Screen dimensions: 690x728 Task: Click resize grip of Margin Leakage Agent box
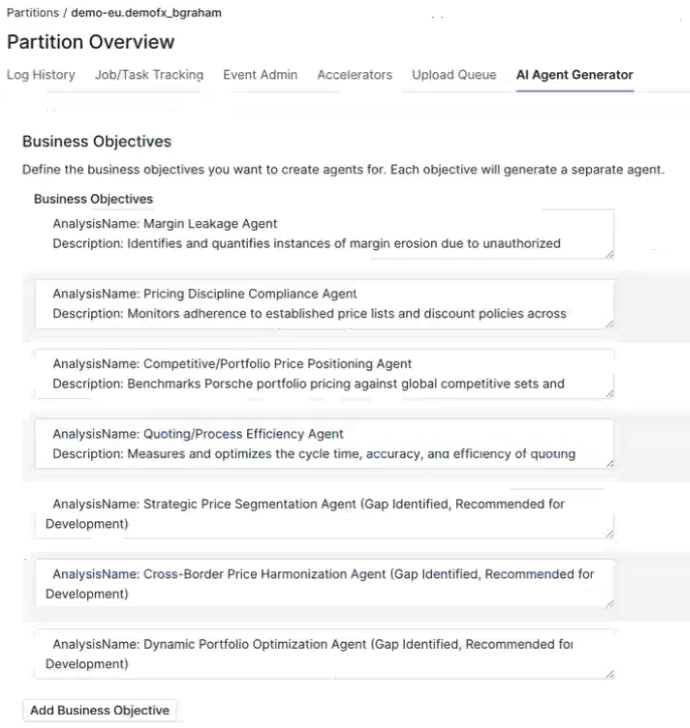(x=609, y=254)
